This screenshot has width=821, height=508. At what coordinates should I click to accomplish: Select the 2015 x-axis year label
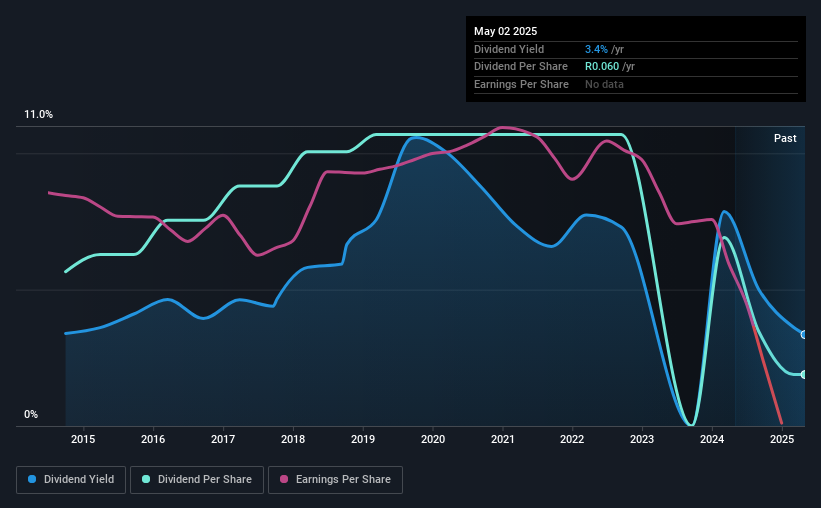[83, 439]
